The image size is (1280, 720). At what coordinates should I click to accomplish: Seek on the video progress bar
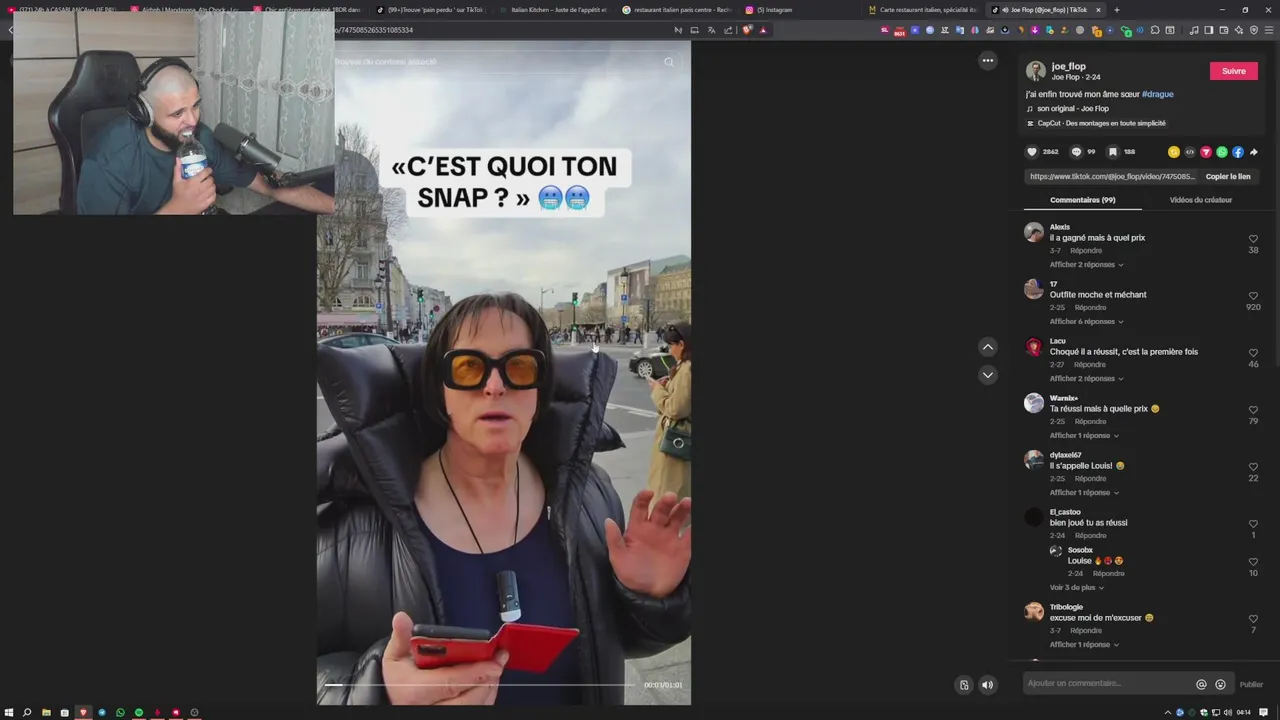click(x=481, y=685)
